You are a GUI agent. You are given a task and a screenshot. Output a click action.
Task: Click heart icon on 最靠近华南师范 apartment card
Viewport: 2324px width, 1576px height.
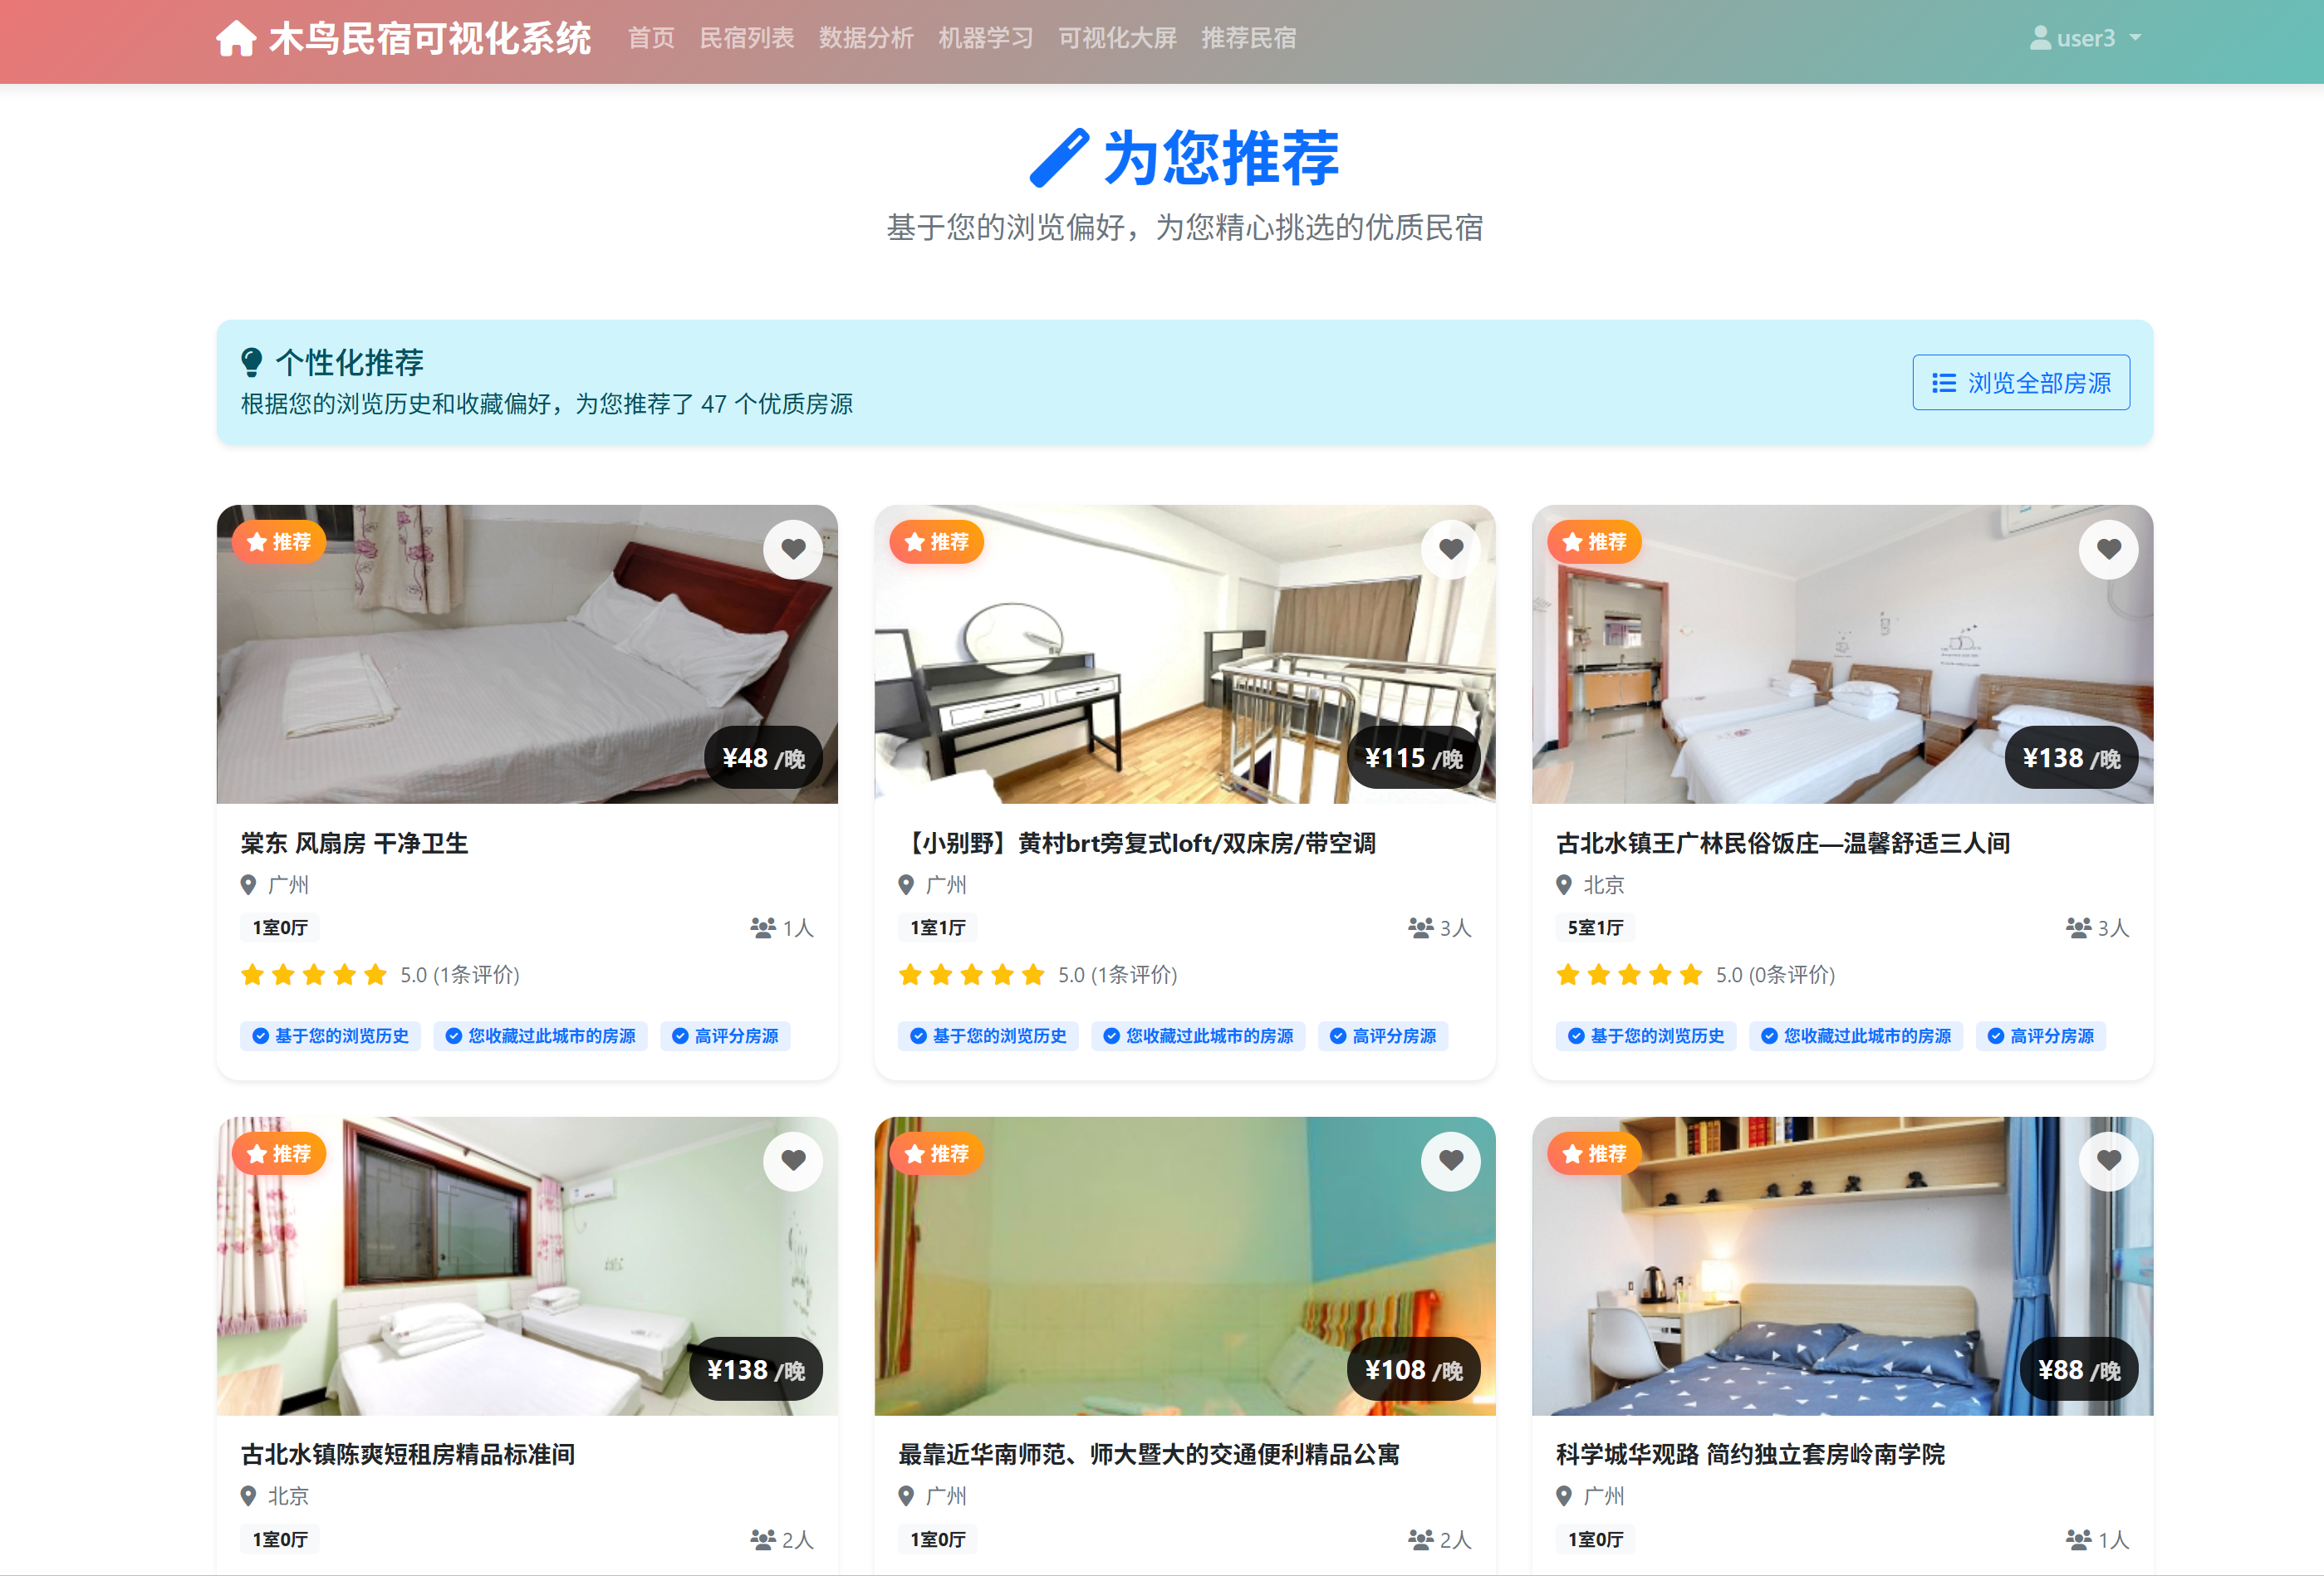tap(1450, 1160)
